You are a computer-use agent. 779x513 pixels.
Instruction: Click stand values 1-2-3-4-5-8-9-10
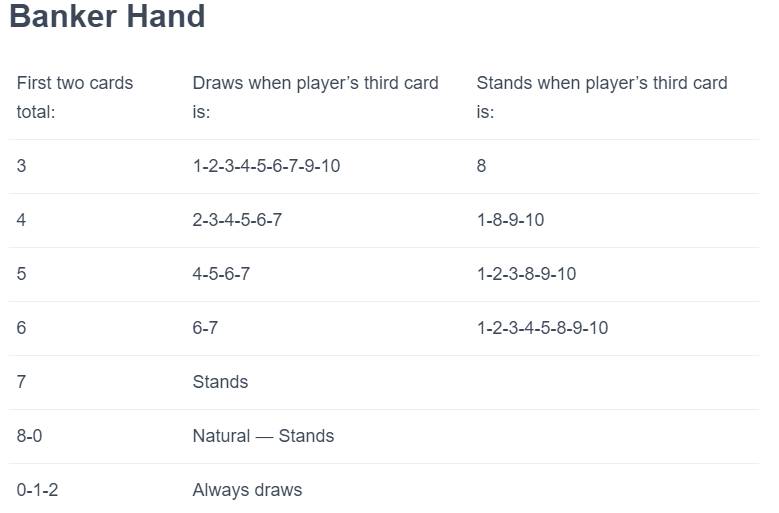point(542,328)
